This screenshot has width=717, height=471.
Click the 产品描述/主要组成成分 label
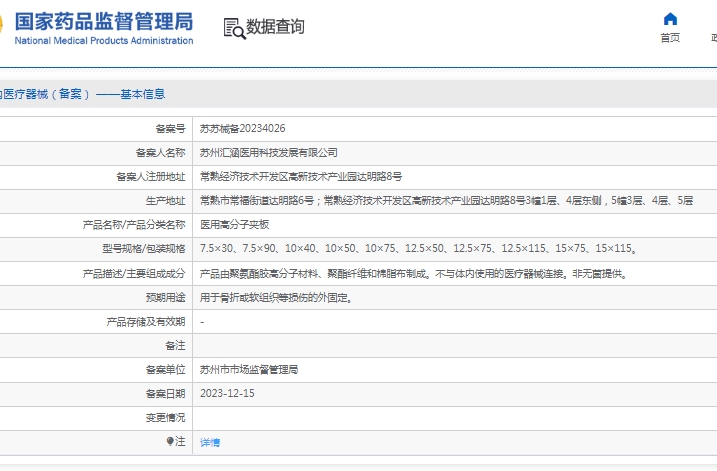click(x=134, y=274)
